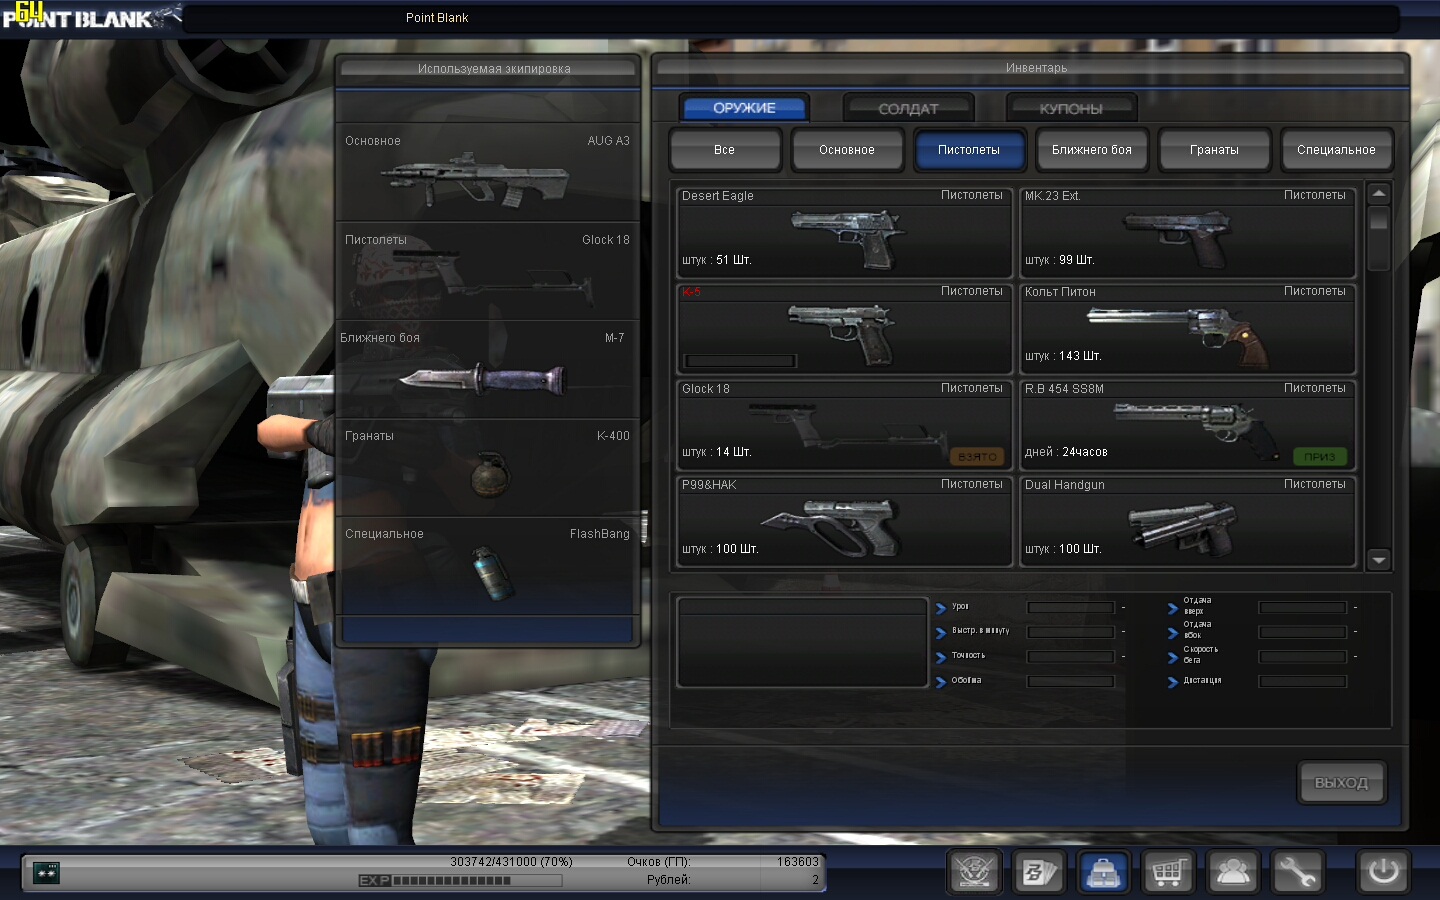
Task: Click the Используемая экипировка header
Action: (x=494, y=69)
